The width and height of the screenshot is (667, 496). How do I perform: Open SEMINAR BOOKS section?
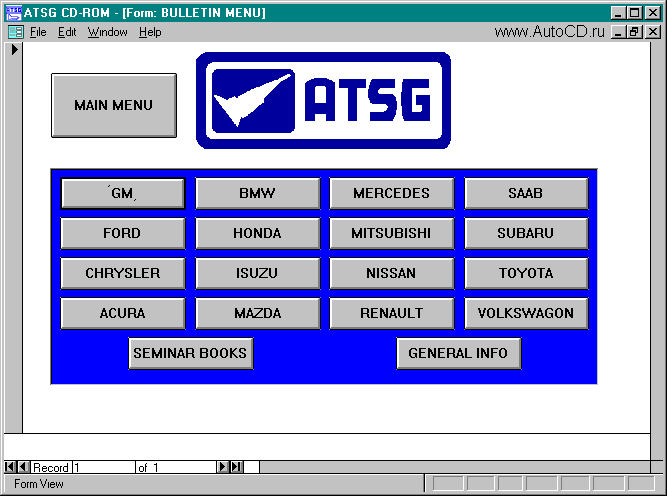click(x=191, y=353)
